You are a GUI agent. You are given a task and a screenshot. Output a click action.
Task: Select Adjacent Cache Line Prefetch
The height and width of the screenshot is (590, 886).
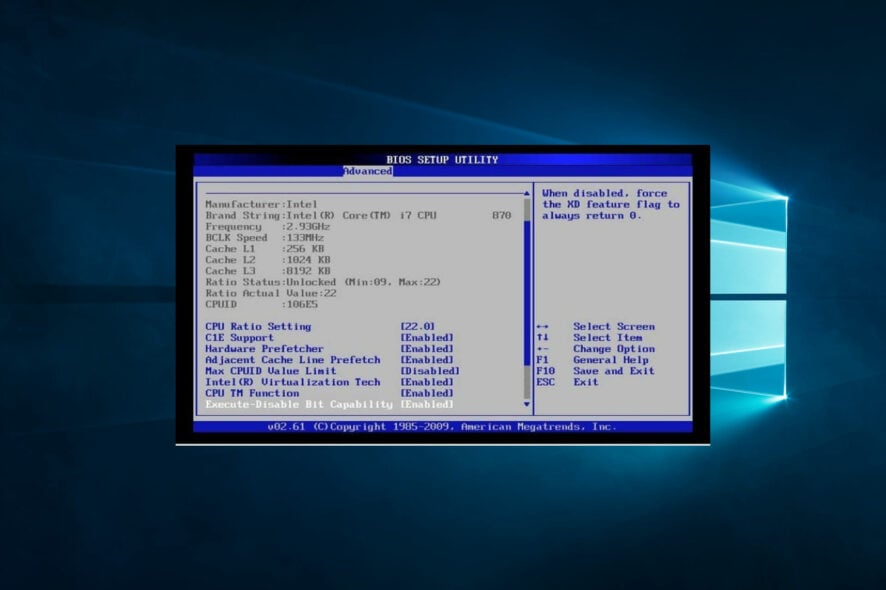[x=293, y=360]
